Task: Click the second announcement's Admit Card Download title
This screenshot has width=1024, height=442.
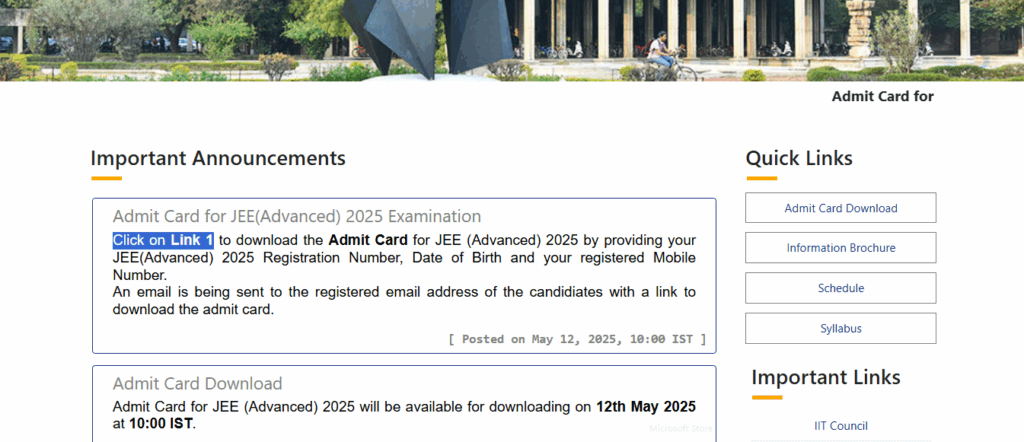Action: click(197, 383)
